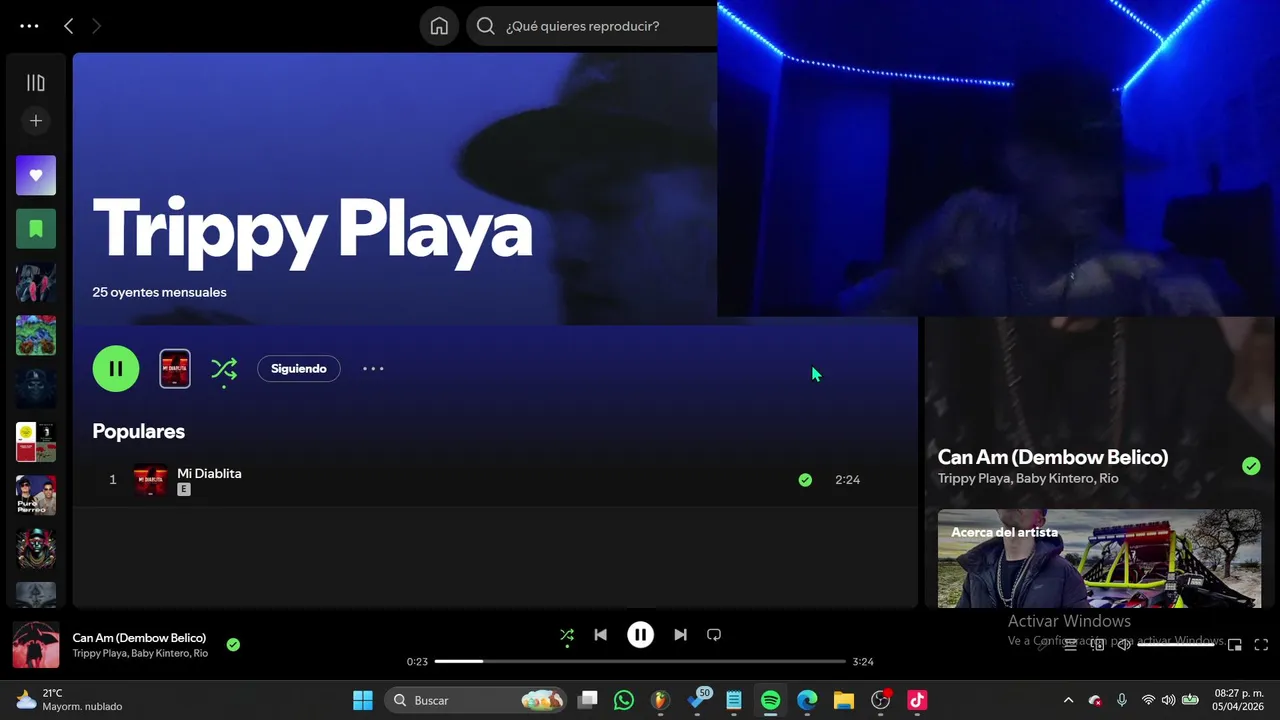Click '25 oyentes mensuales' text

click(x=159, y=292)
